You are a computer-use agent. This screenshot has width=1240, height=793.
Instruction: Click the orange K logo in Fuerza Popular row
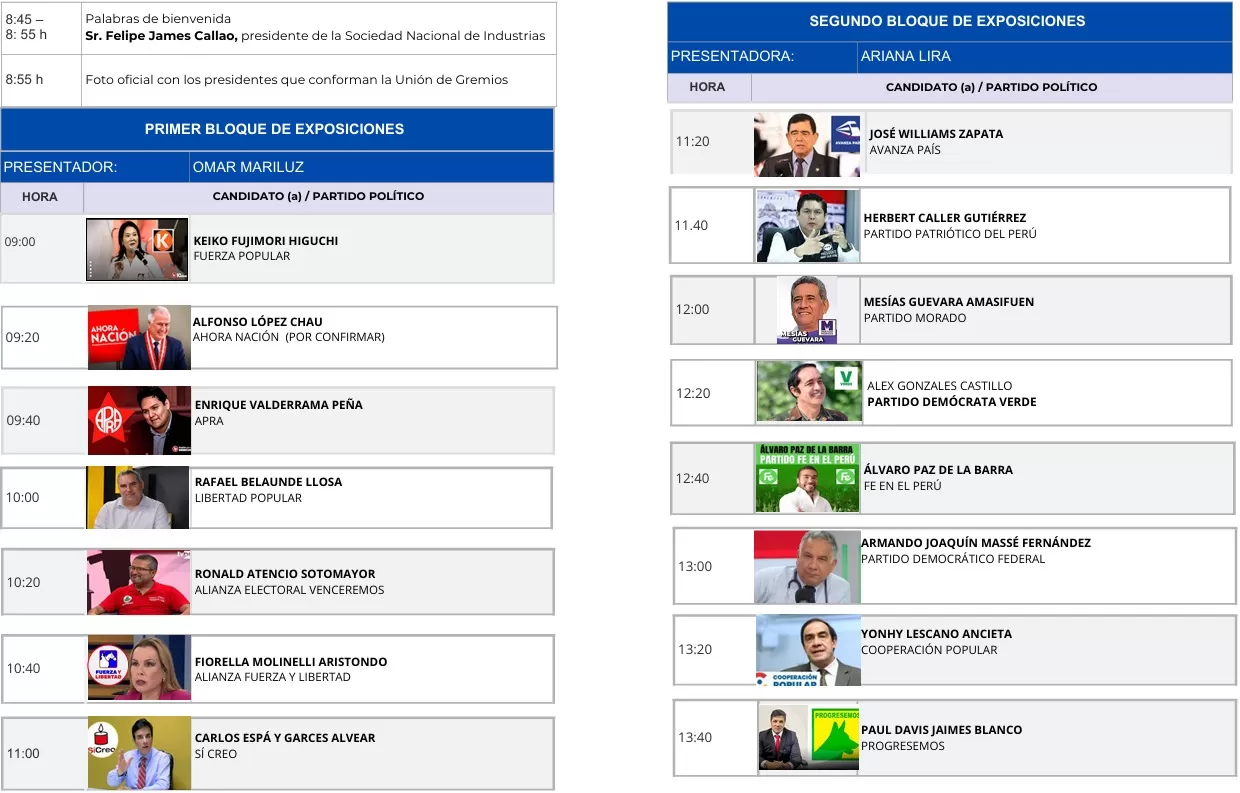[162, 240]
